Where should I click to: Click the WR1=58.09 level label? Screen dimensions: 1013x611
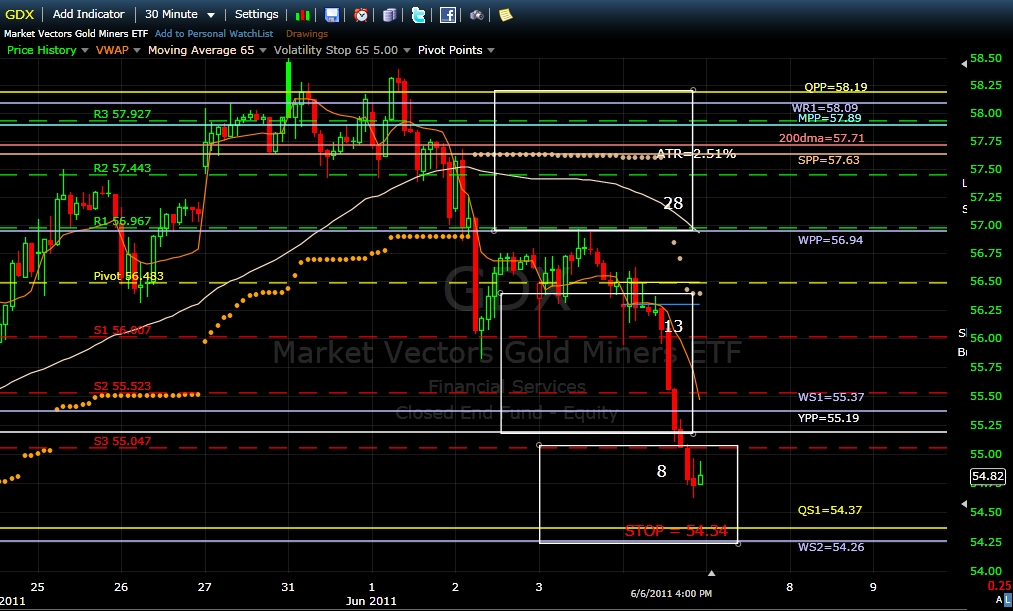coord(825,108)
